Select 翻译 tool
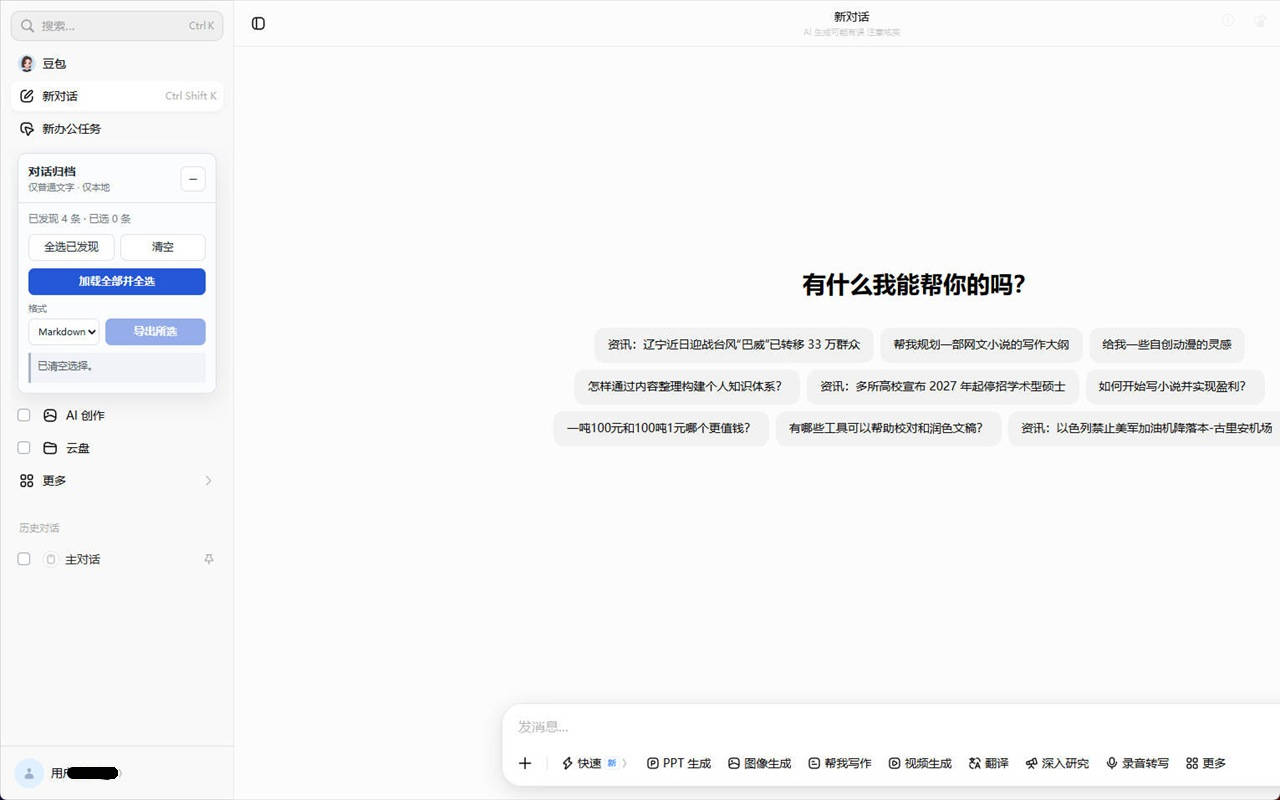The image size is (1280, 800). click(x=988, y=763)
